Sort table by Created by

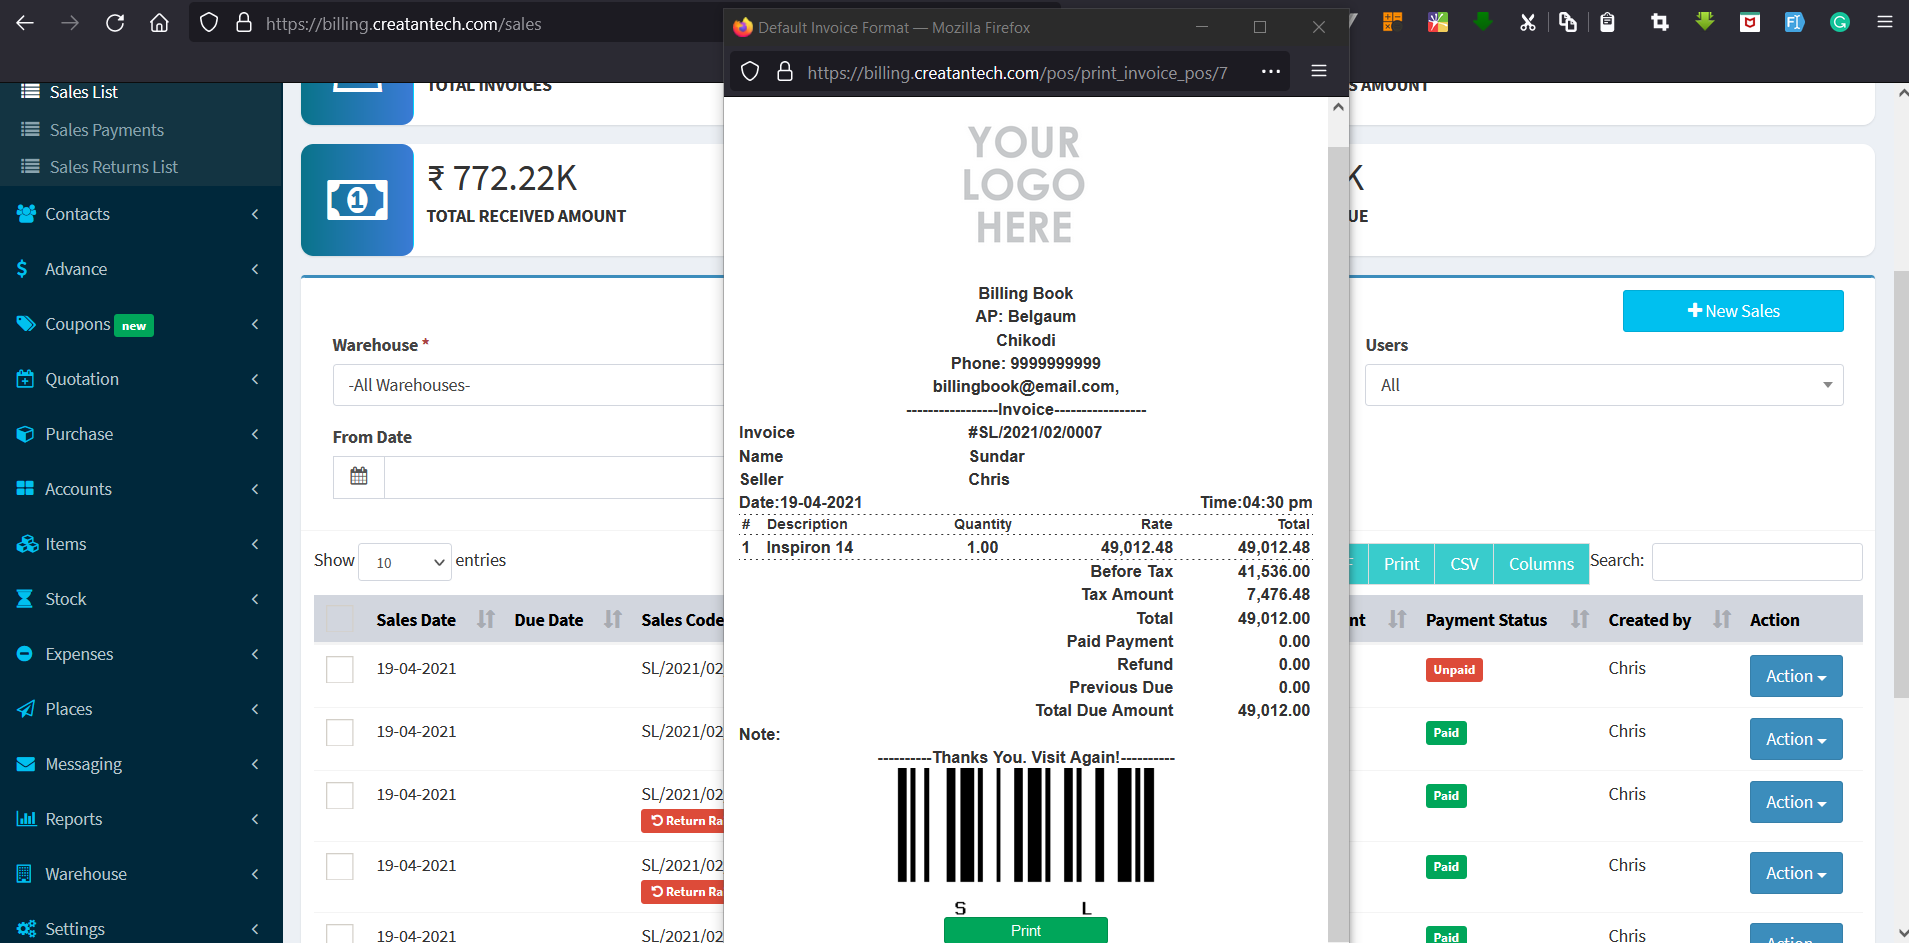coord(1722,620)
